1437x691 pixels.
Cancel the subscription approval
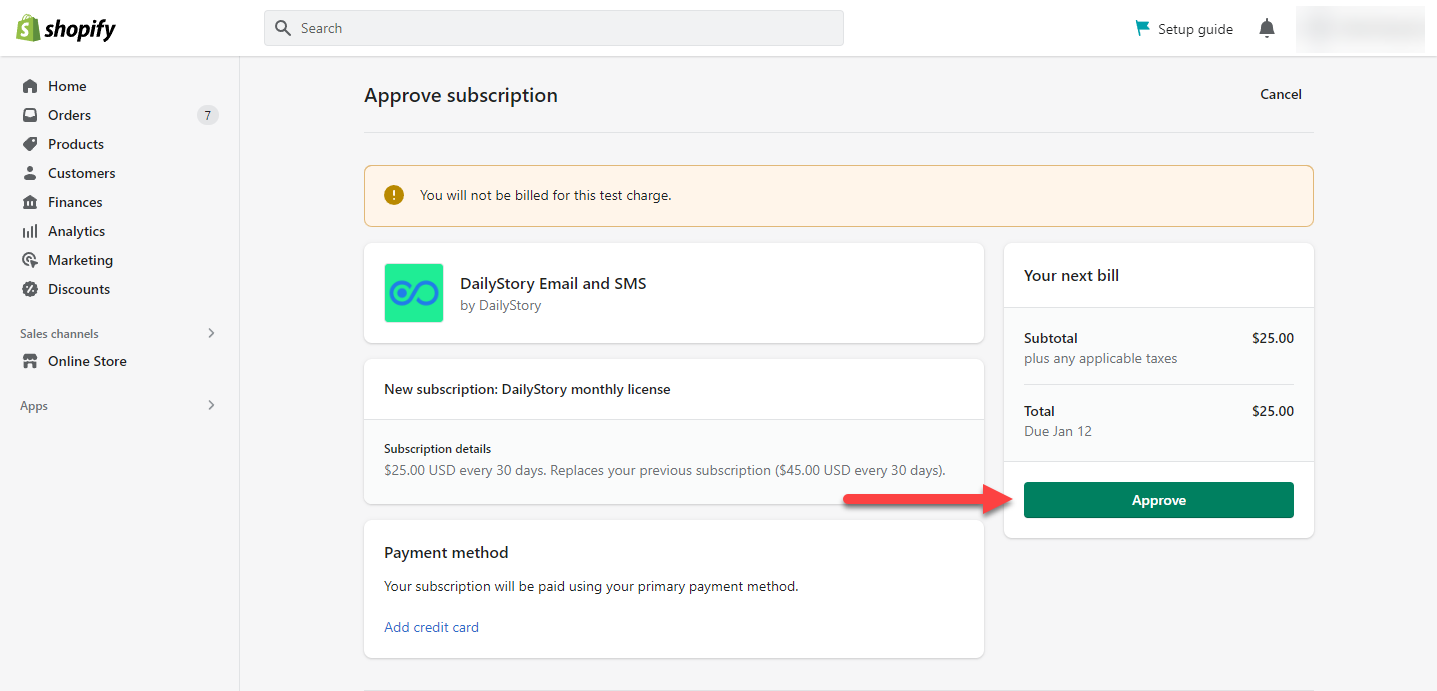tap(1281, 94)
